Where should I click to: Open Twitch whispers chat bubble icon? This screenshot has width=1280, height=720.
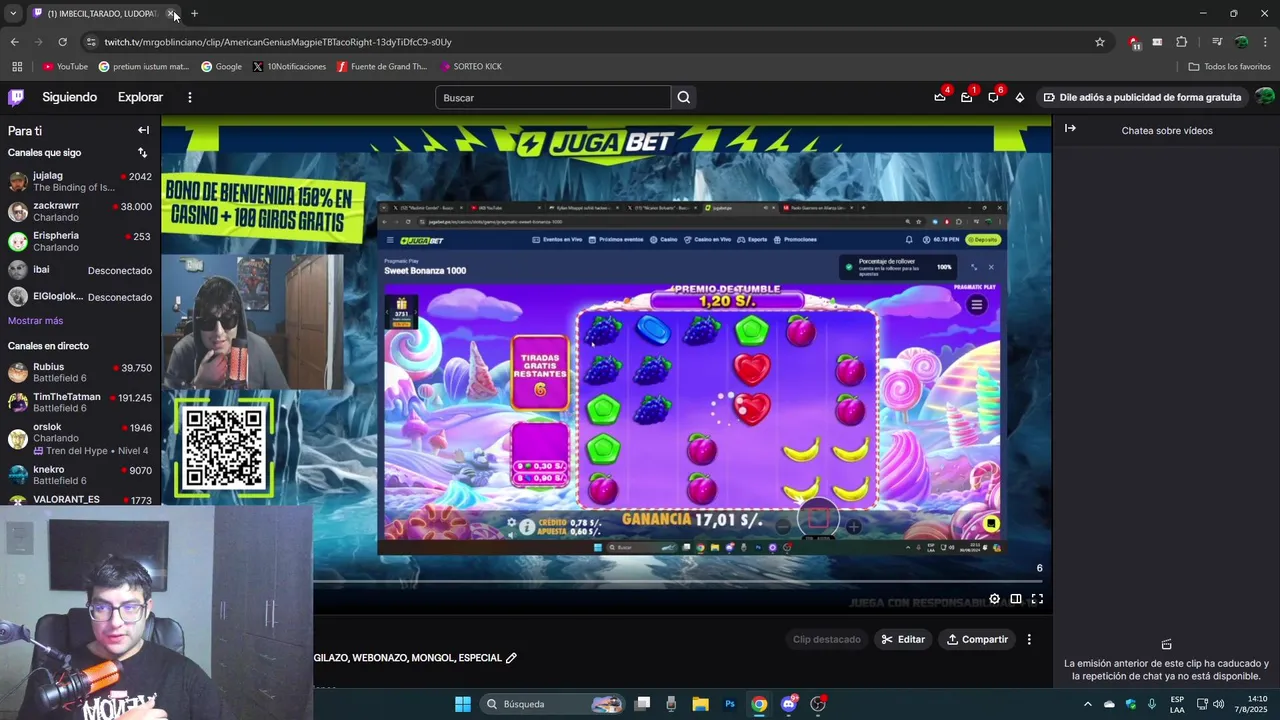(993, 97)
